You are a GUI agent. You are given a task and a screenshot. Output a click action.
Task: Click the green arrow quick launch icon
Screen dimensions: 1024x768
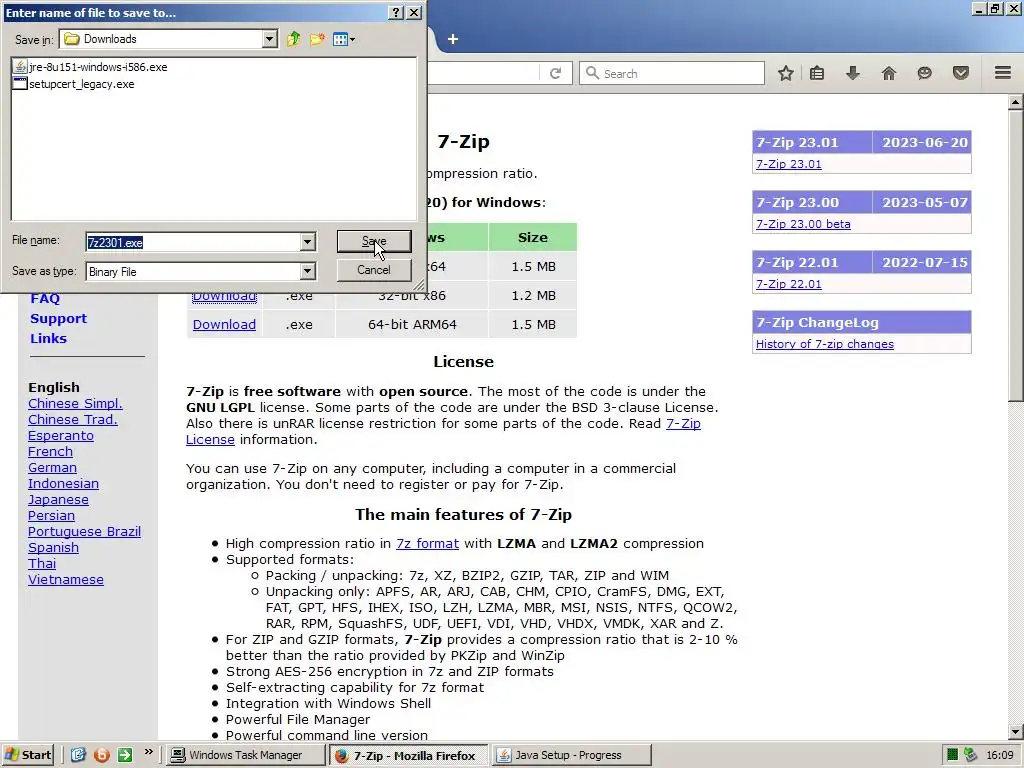tap(125, 755)
